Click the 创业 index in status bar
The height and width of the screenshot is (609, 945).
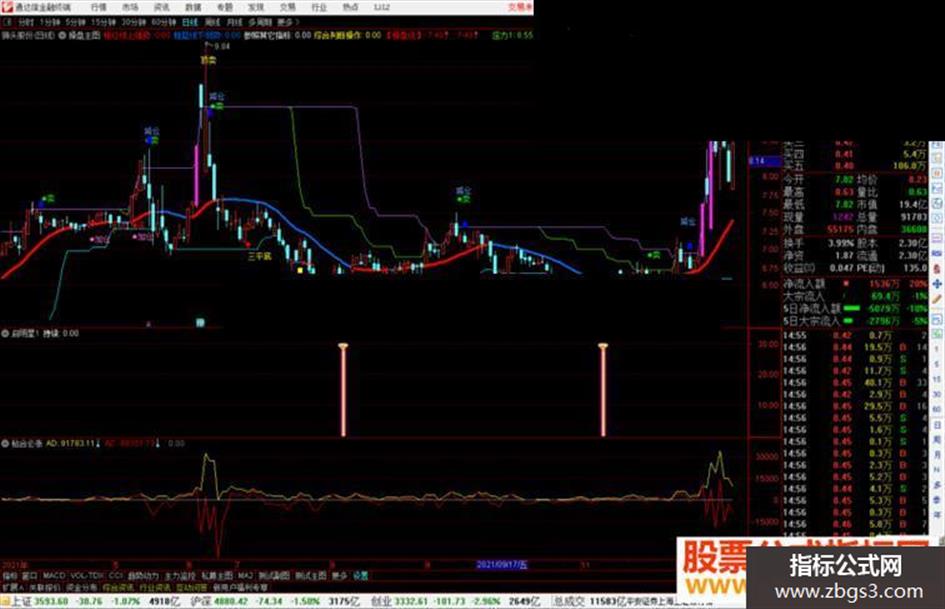(x=380, y=602)
